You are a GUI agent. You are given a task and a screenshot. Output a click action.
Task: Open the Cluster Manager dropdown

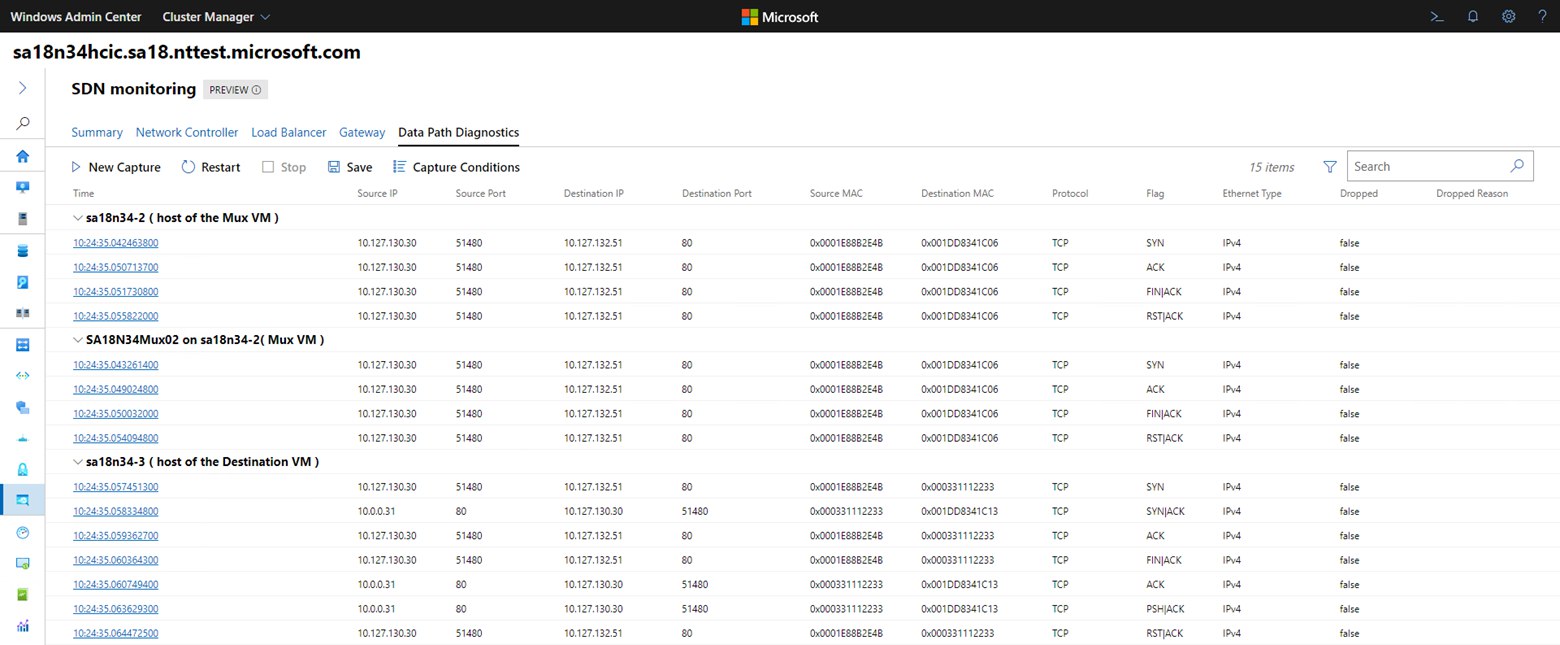216,17
